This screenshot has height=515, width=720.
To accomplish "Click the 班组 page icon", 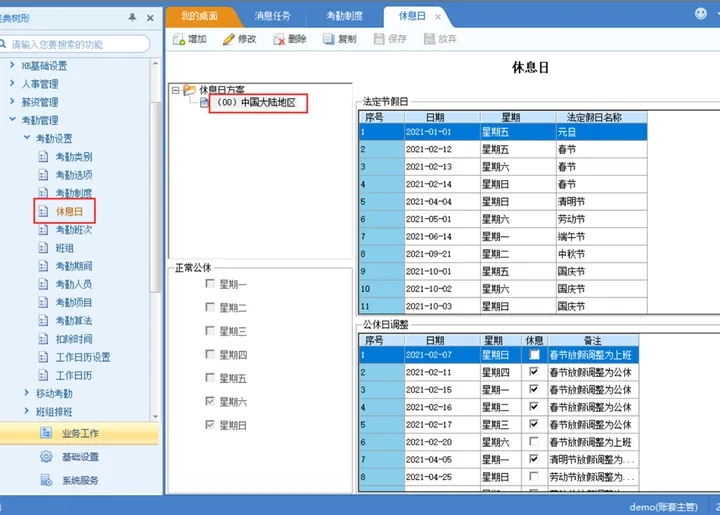I will coord(43,248).
